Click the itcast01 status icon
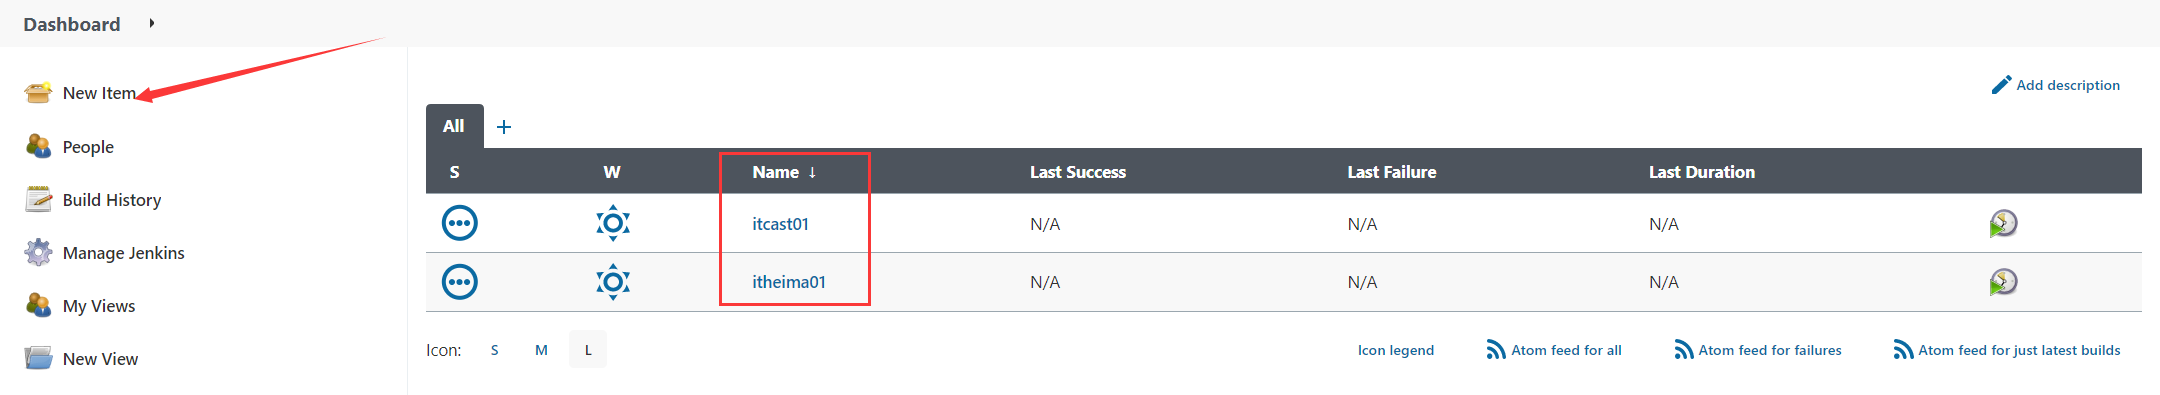Image resolution: width=2160 pixels, height=395 pixels. coord(460,223)
